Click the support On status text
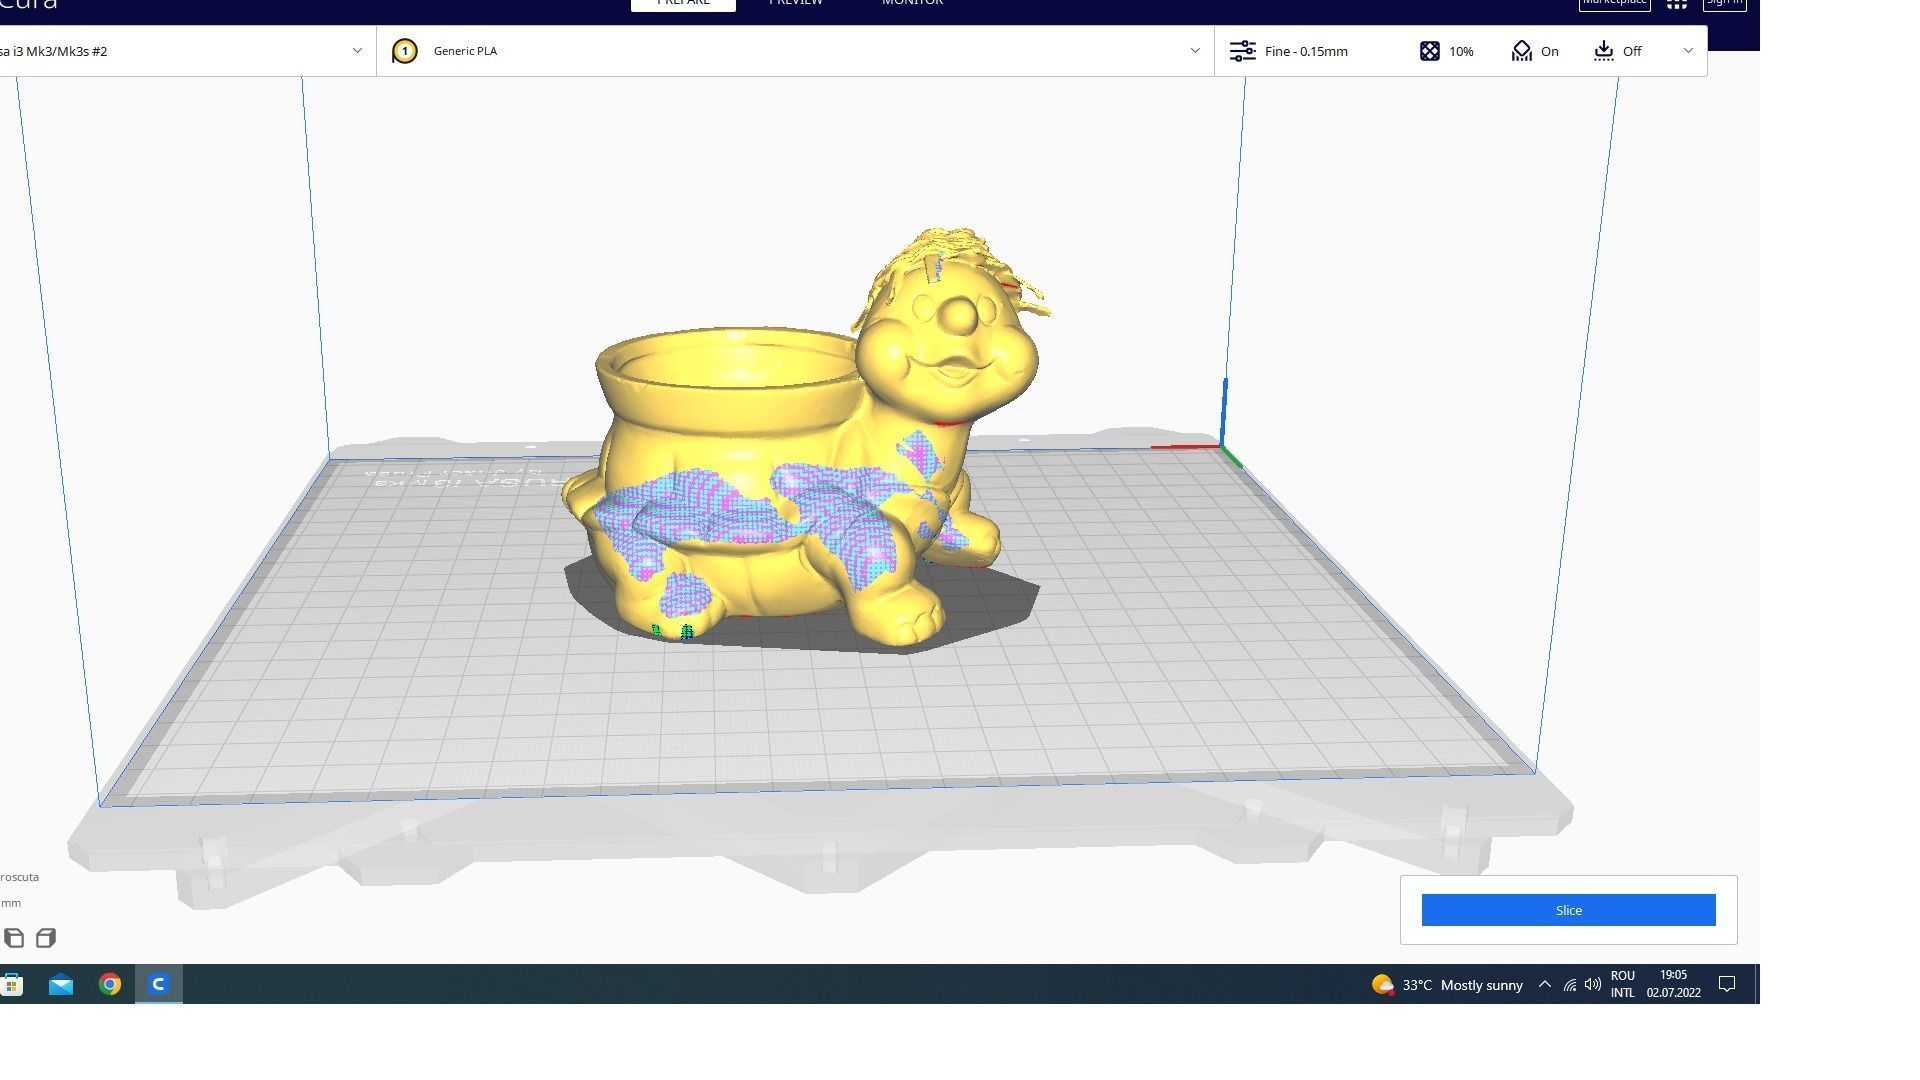Image resolution: width=1920 pixels, height=1080 pixels. pos(1550,51)
